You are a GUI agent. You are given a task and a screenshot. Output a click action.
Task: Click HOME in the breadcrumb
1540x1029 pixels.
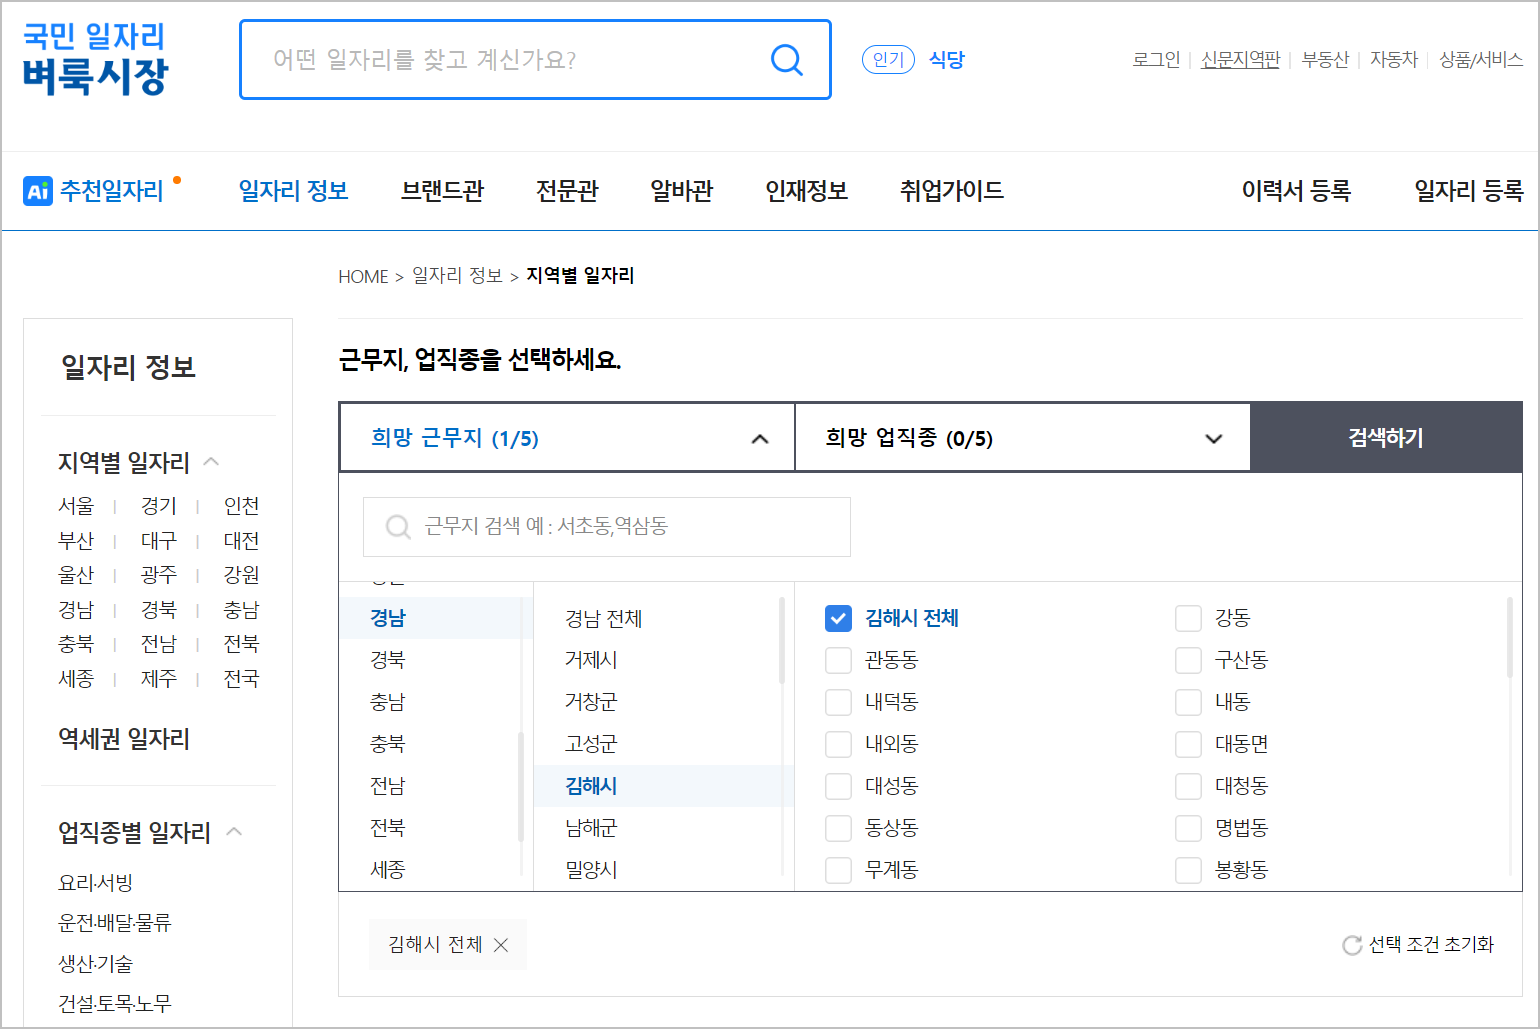[363, 277]
